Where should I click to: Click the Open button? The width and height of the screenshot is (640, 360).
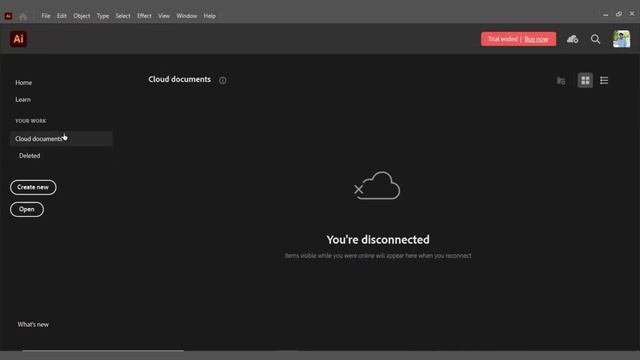(x=27, y=209)
